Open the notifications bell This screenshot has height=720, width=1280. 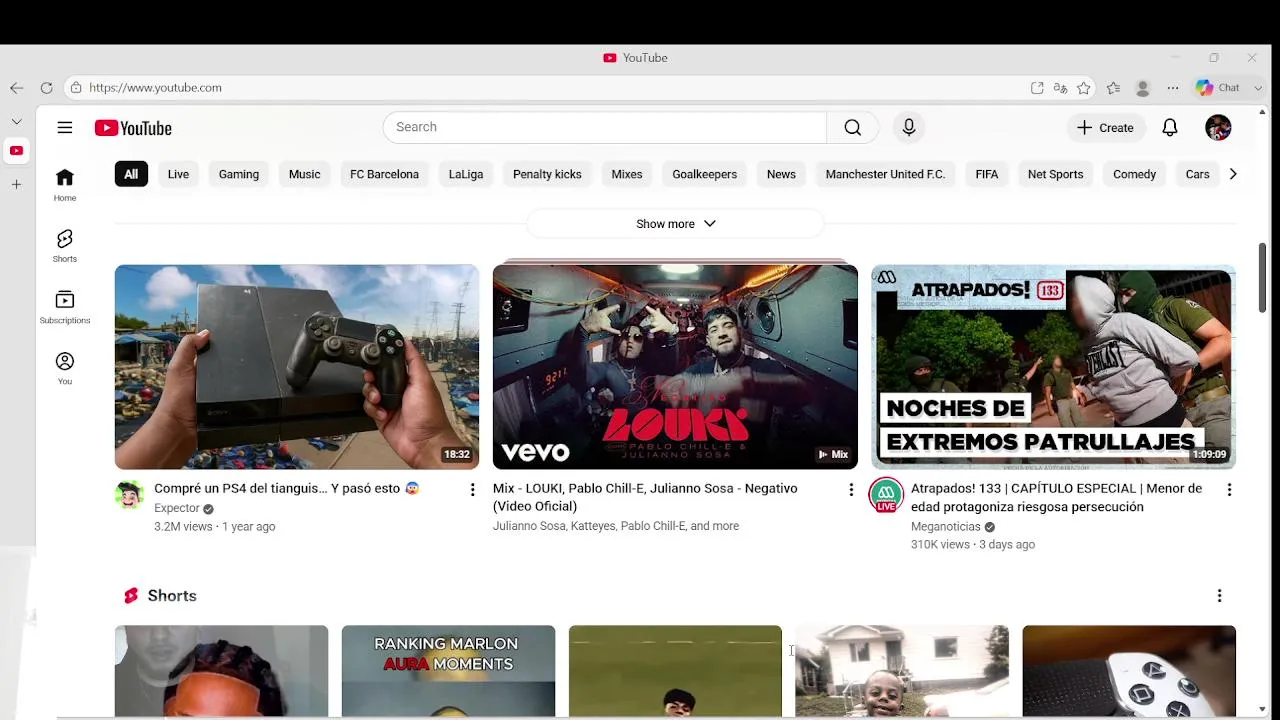click(x=1170, y=128)
